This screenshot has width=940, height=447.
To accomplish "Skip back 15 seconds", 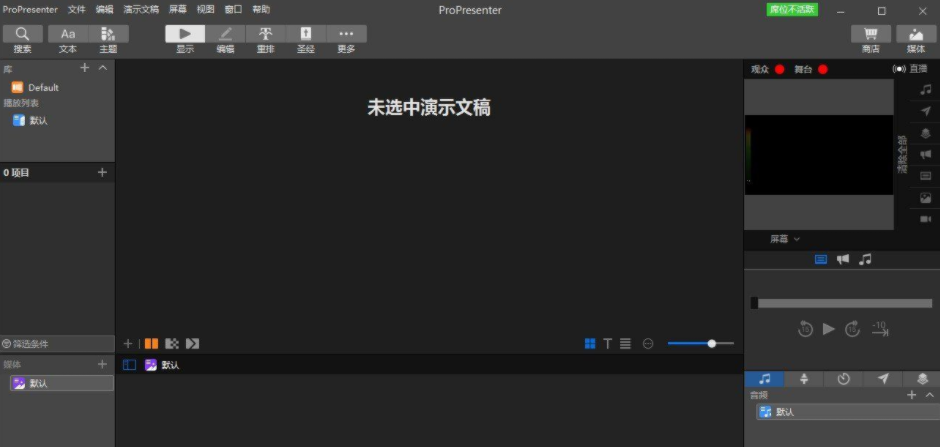I will coord(805,329).
